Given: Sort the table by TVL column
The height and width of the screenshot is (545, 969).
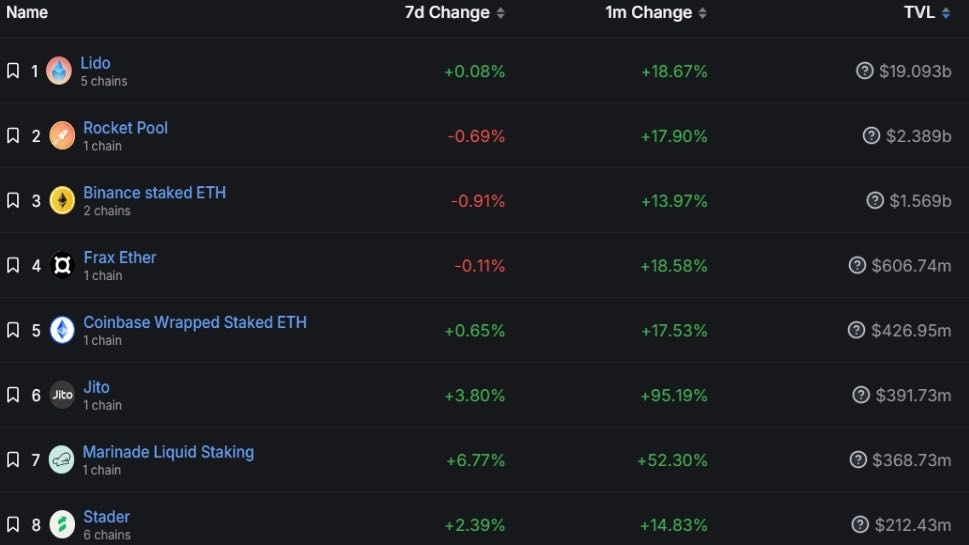Looking at the screenshot, I should [927, 12].
